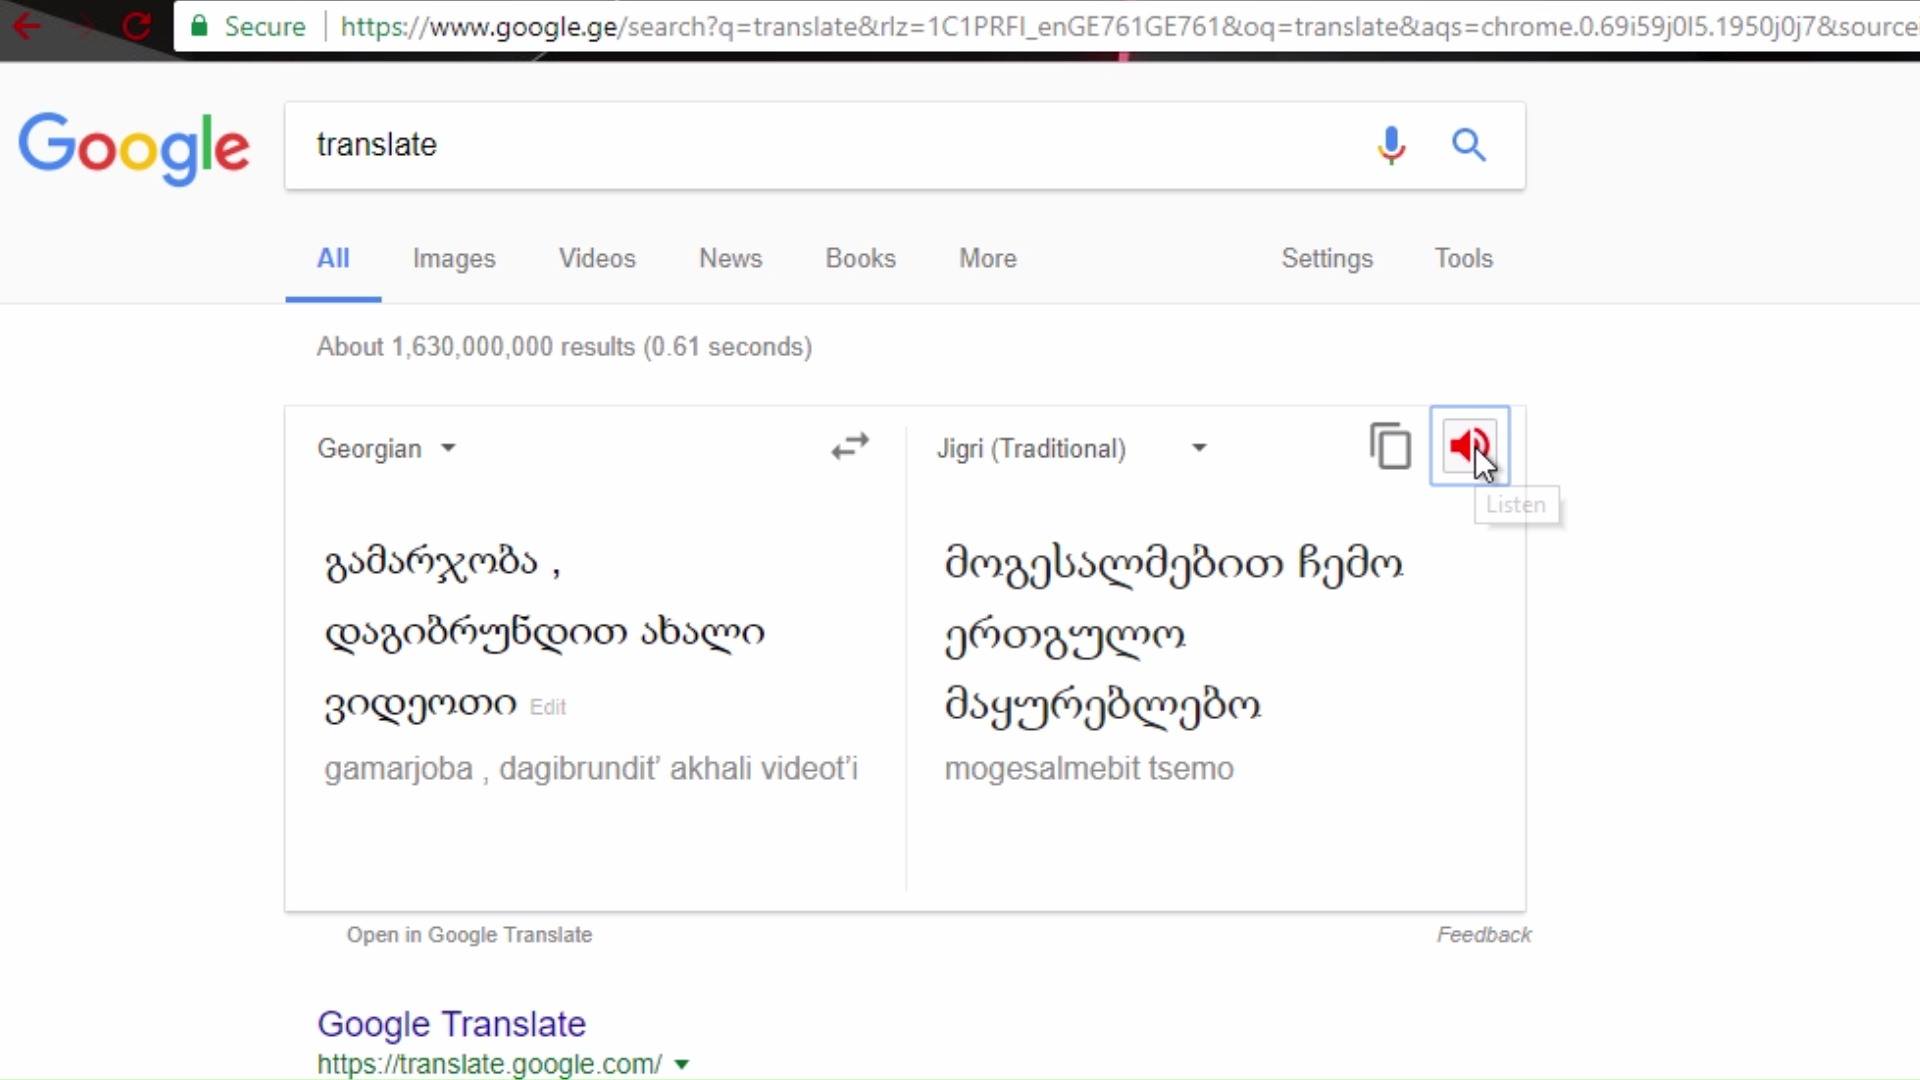Swap languages with the arrows icon
The width and height of the screenshot is (1920, 1080).
[850, 446]
